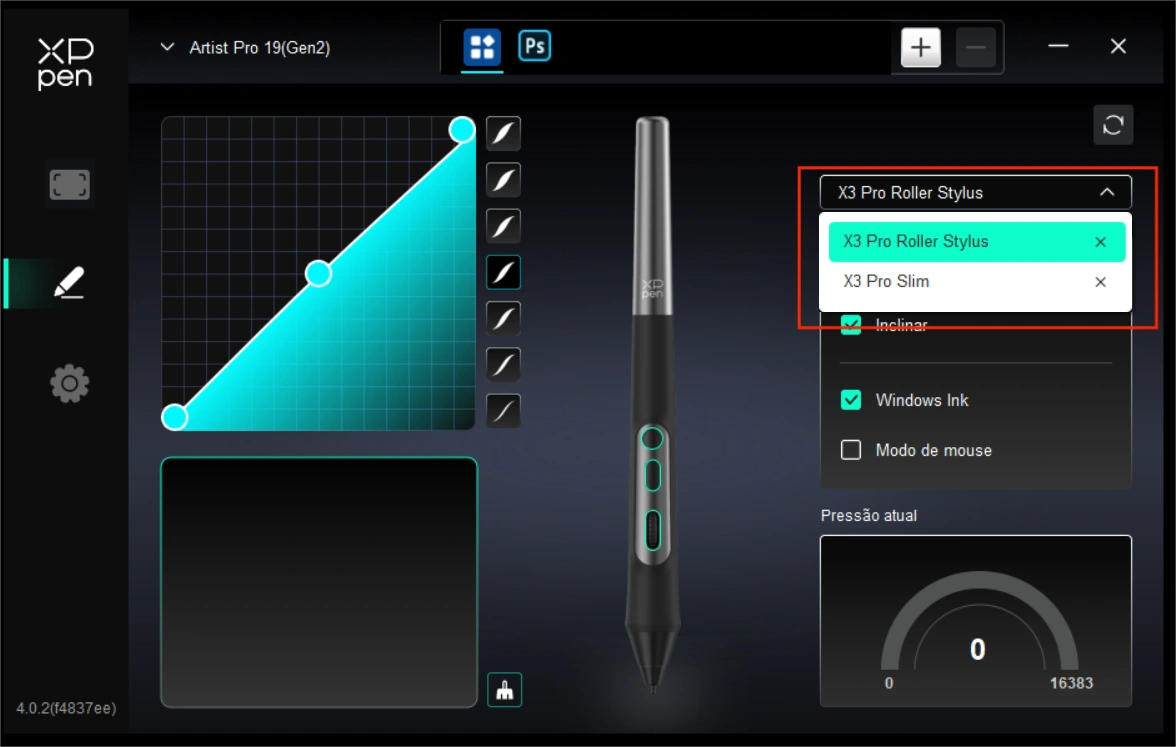Select X3 Pro Slim from the list

886,281
